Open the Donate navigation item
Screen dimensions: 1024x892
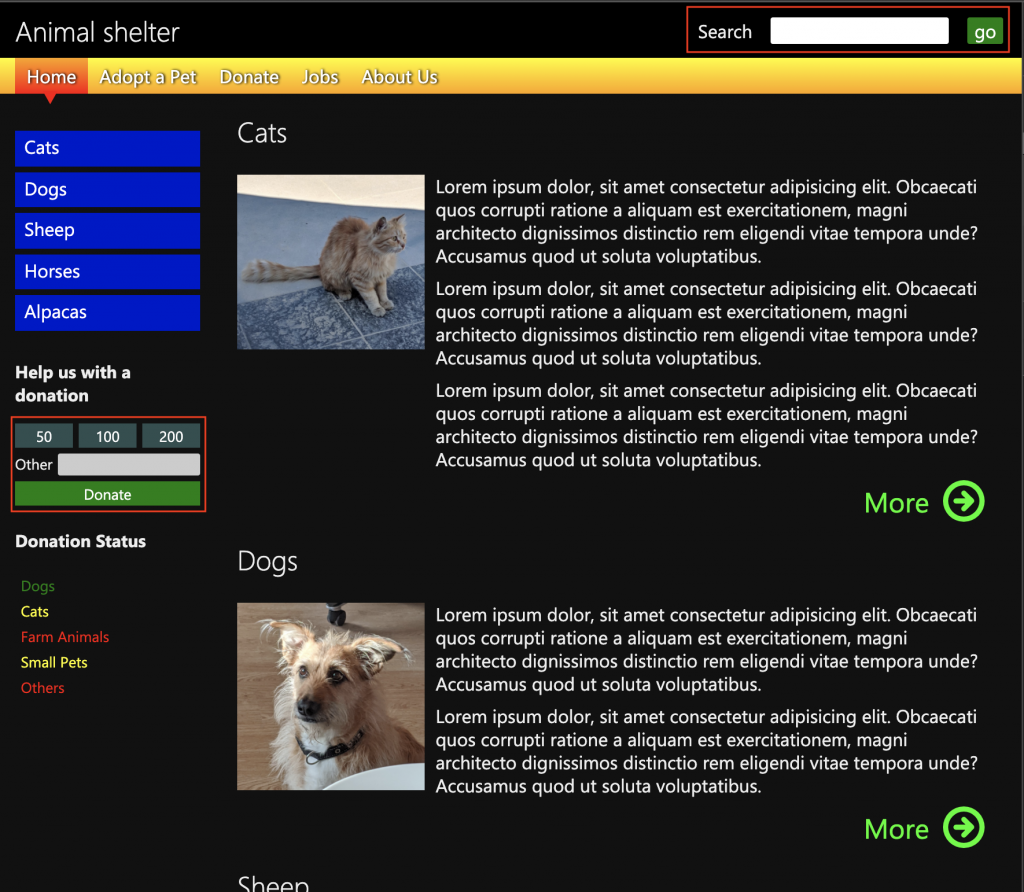249,76
